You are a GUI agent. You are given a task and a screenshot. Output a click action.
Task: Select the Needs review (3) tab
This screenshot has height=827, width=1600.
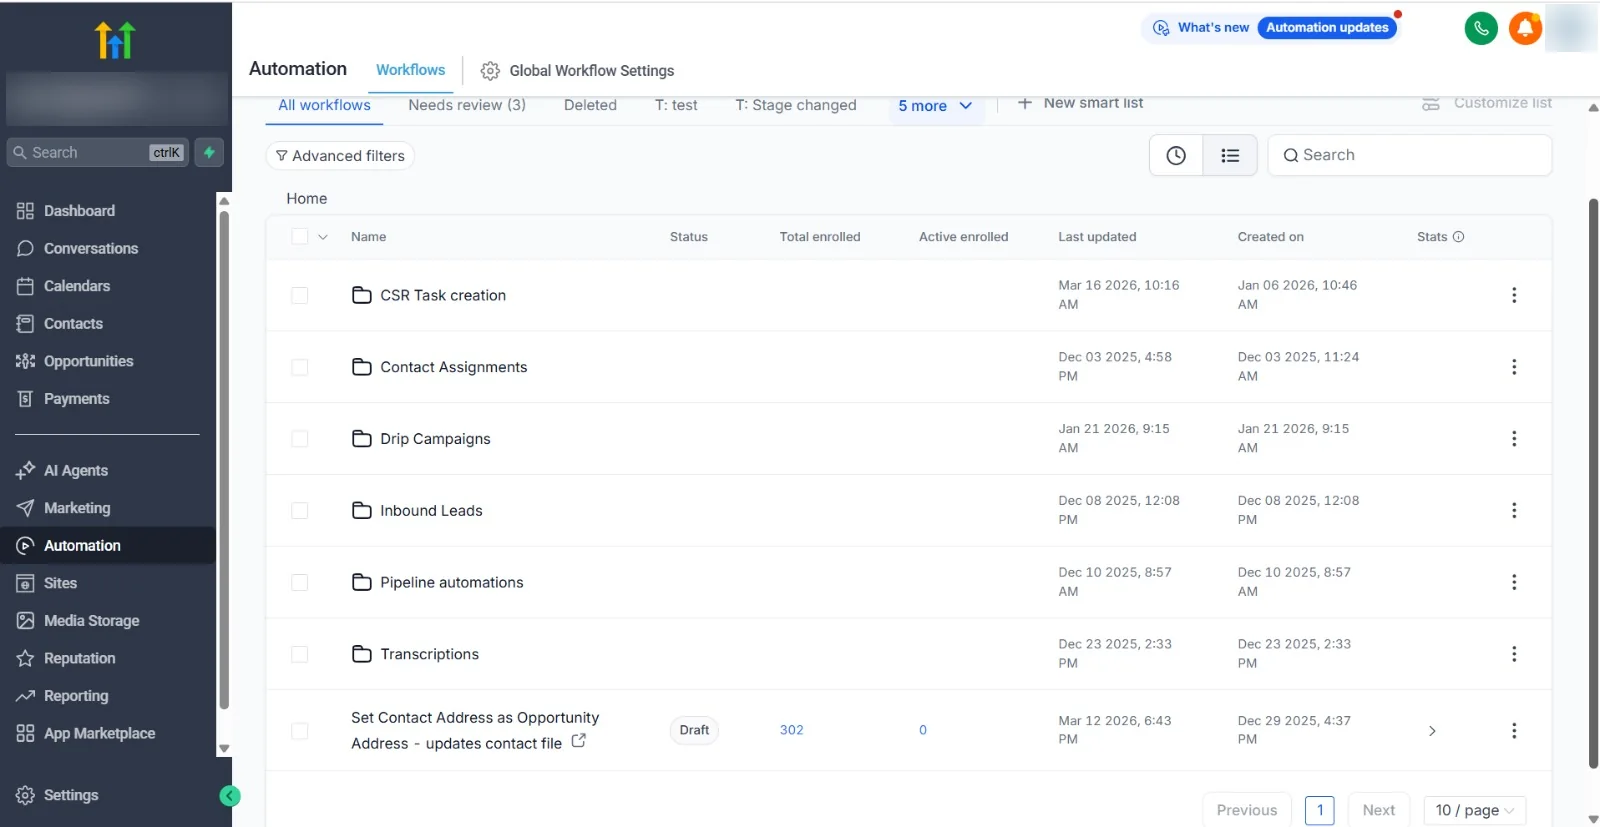click(467, 105)
